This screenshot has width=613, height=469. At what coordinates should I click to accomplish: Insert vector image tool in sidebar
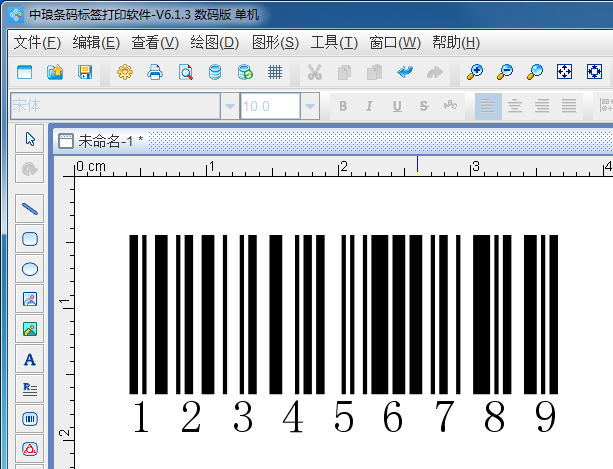(30, 299)
